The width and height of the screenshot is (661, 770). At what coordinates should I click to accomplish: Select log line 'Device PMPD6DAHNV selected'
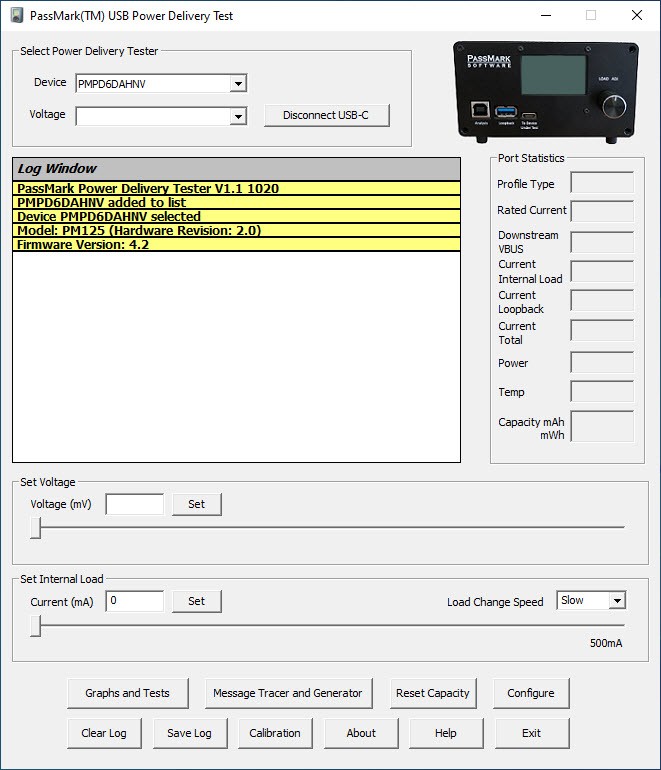(236, 217)
